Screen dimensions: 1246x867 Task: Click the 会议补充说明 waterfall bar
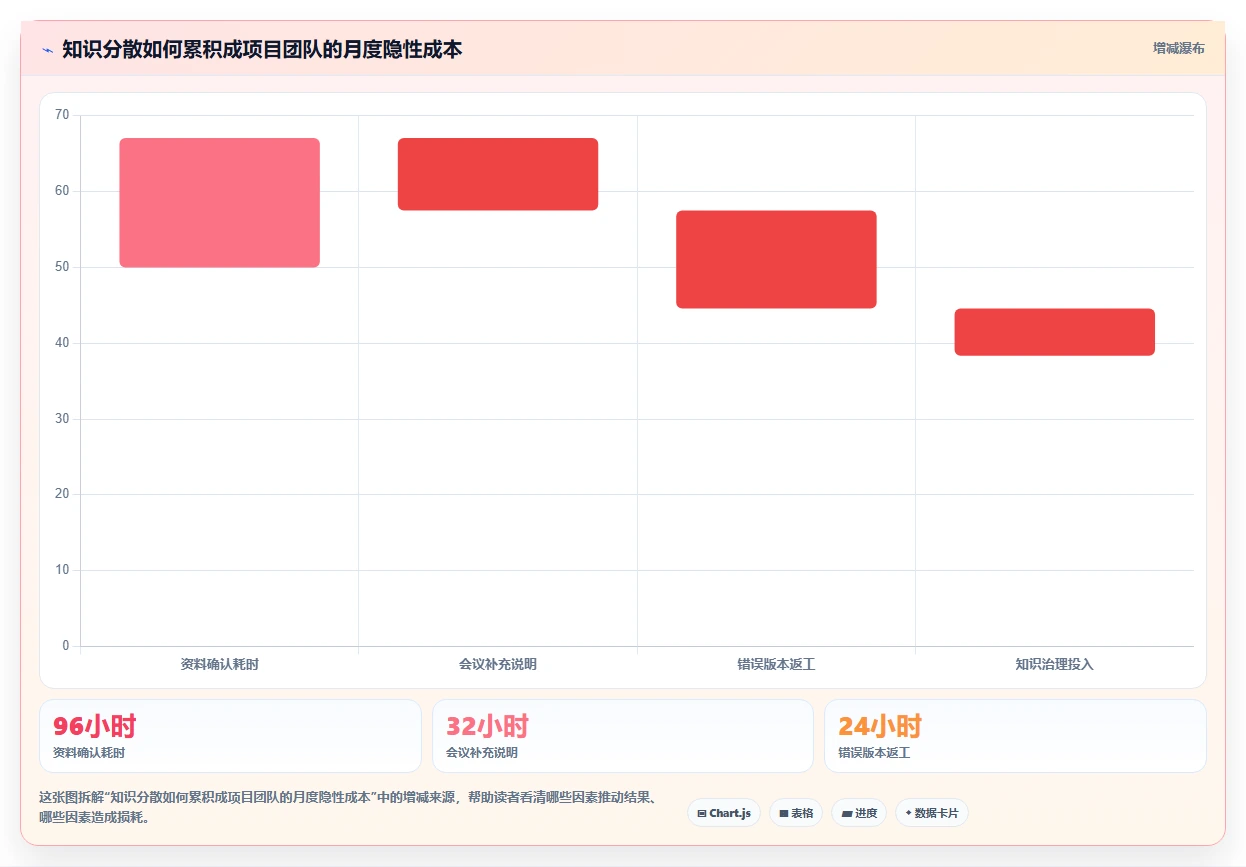pos(498,174)
